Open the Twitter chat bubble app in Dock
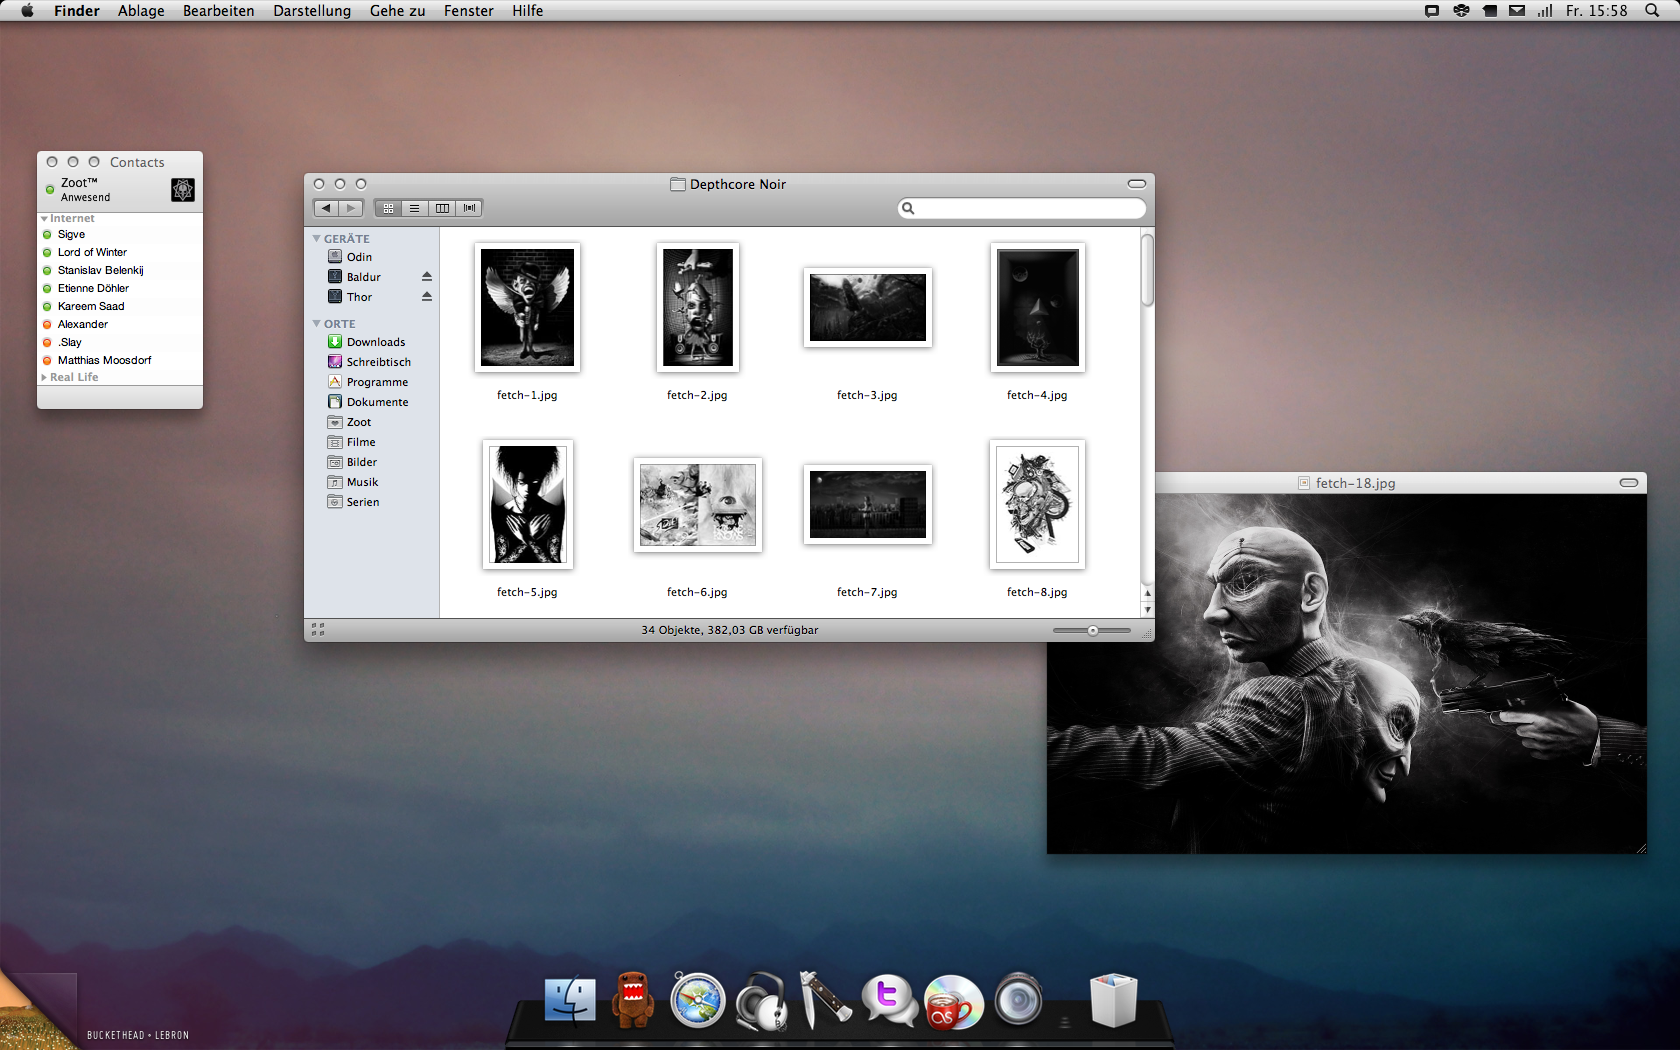Screen dimensions: 1680x1050 (x=889, y=1000)
